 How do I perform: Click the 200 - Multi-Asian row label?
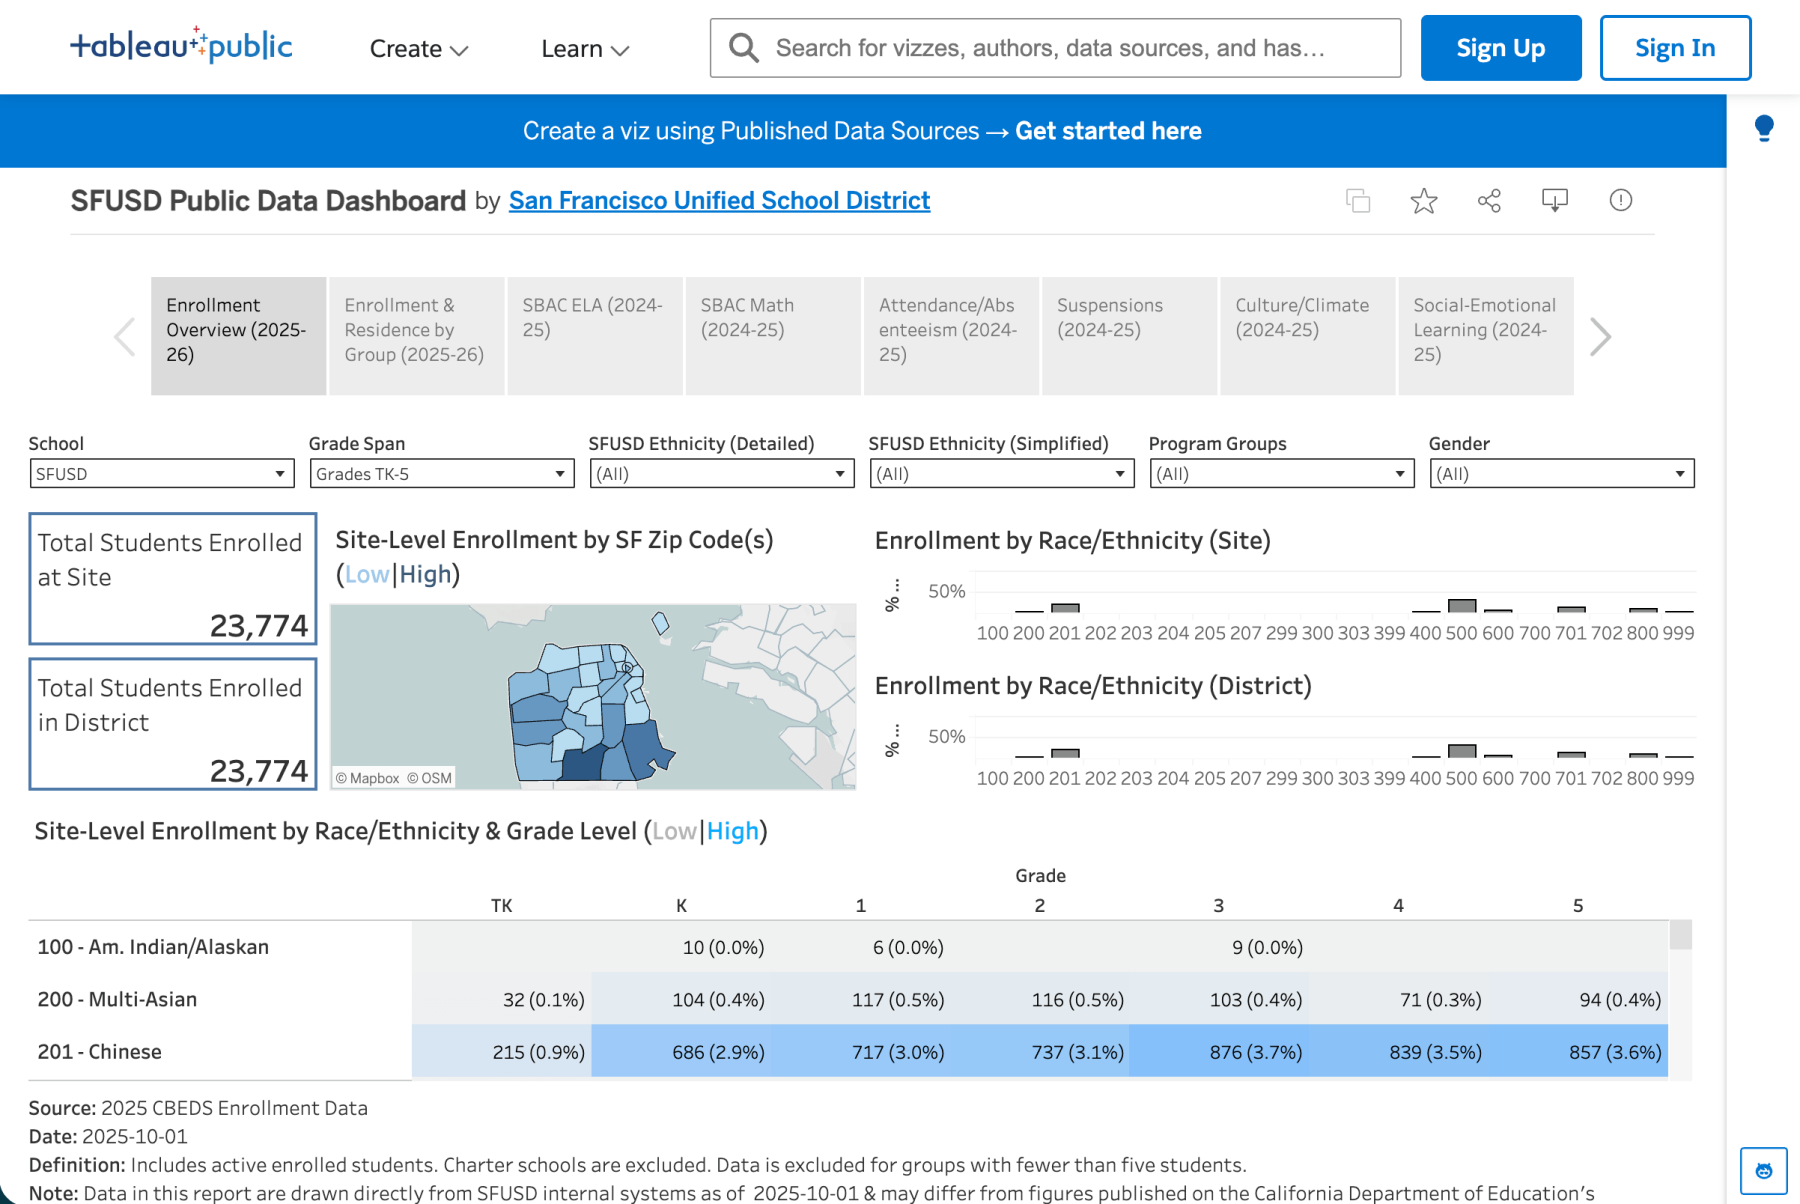(x=117, y=1000)
